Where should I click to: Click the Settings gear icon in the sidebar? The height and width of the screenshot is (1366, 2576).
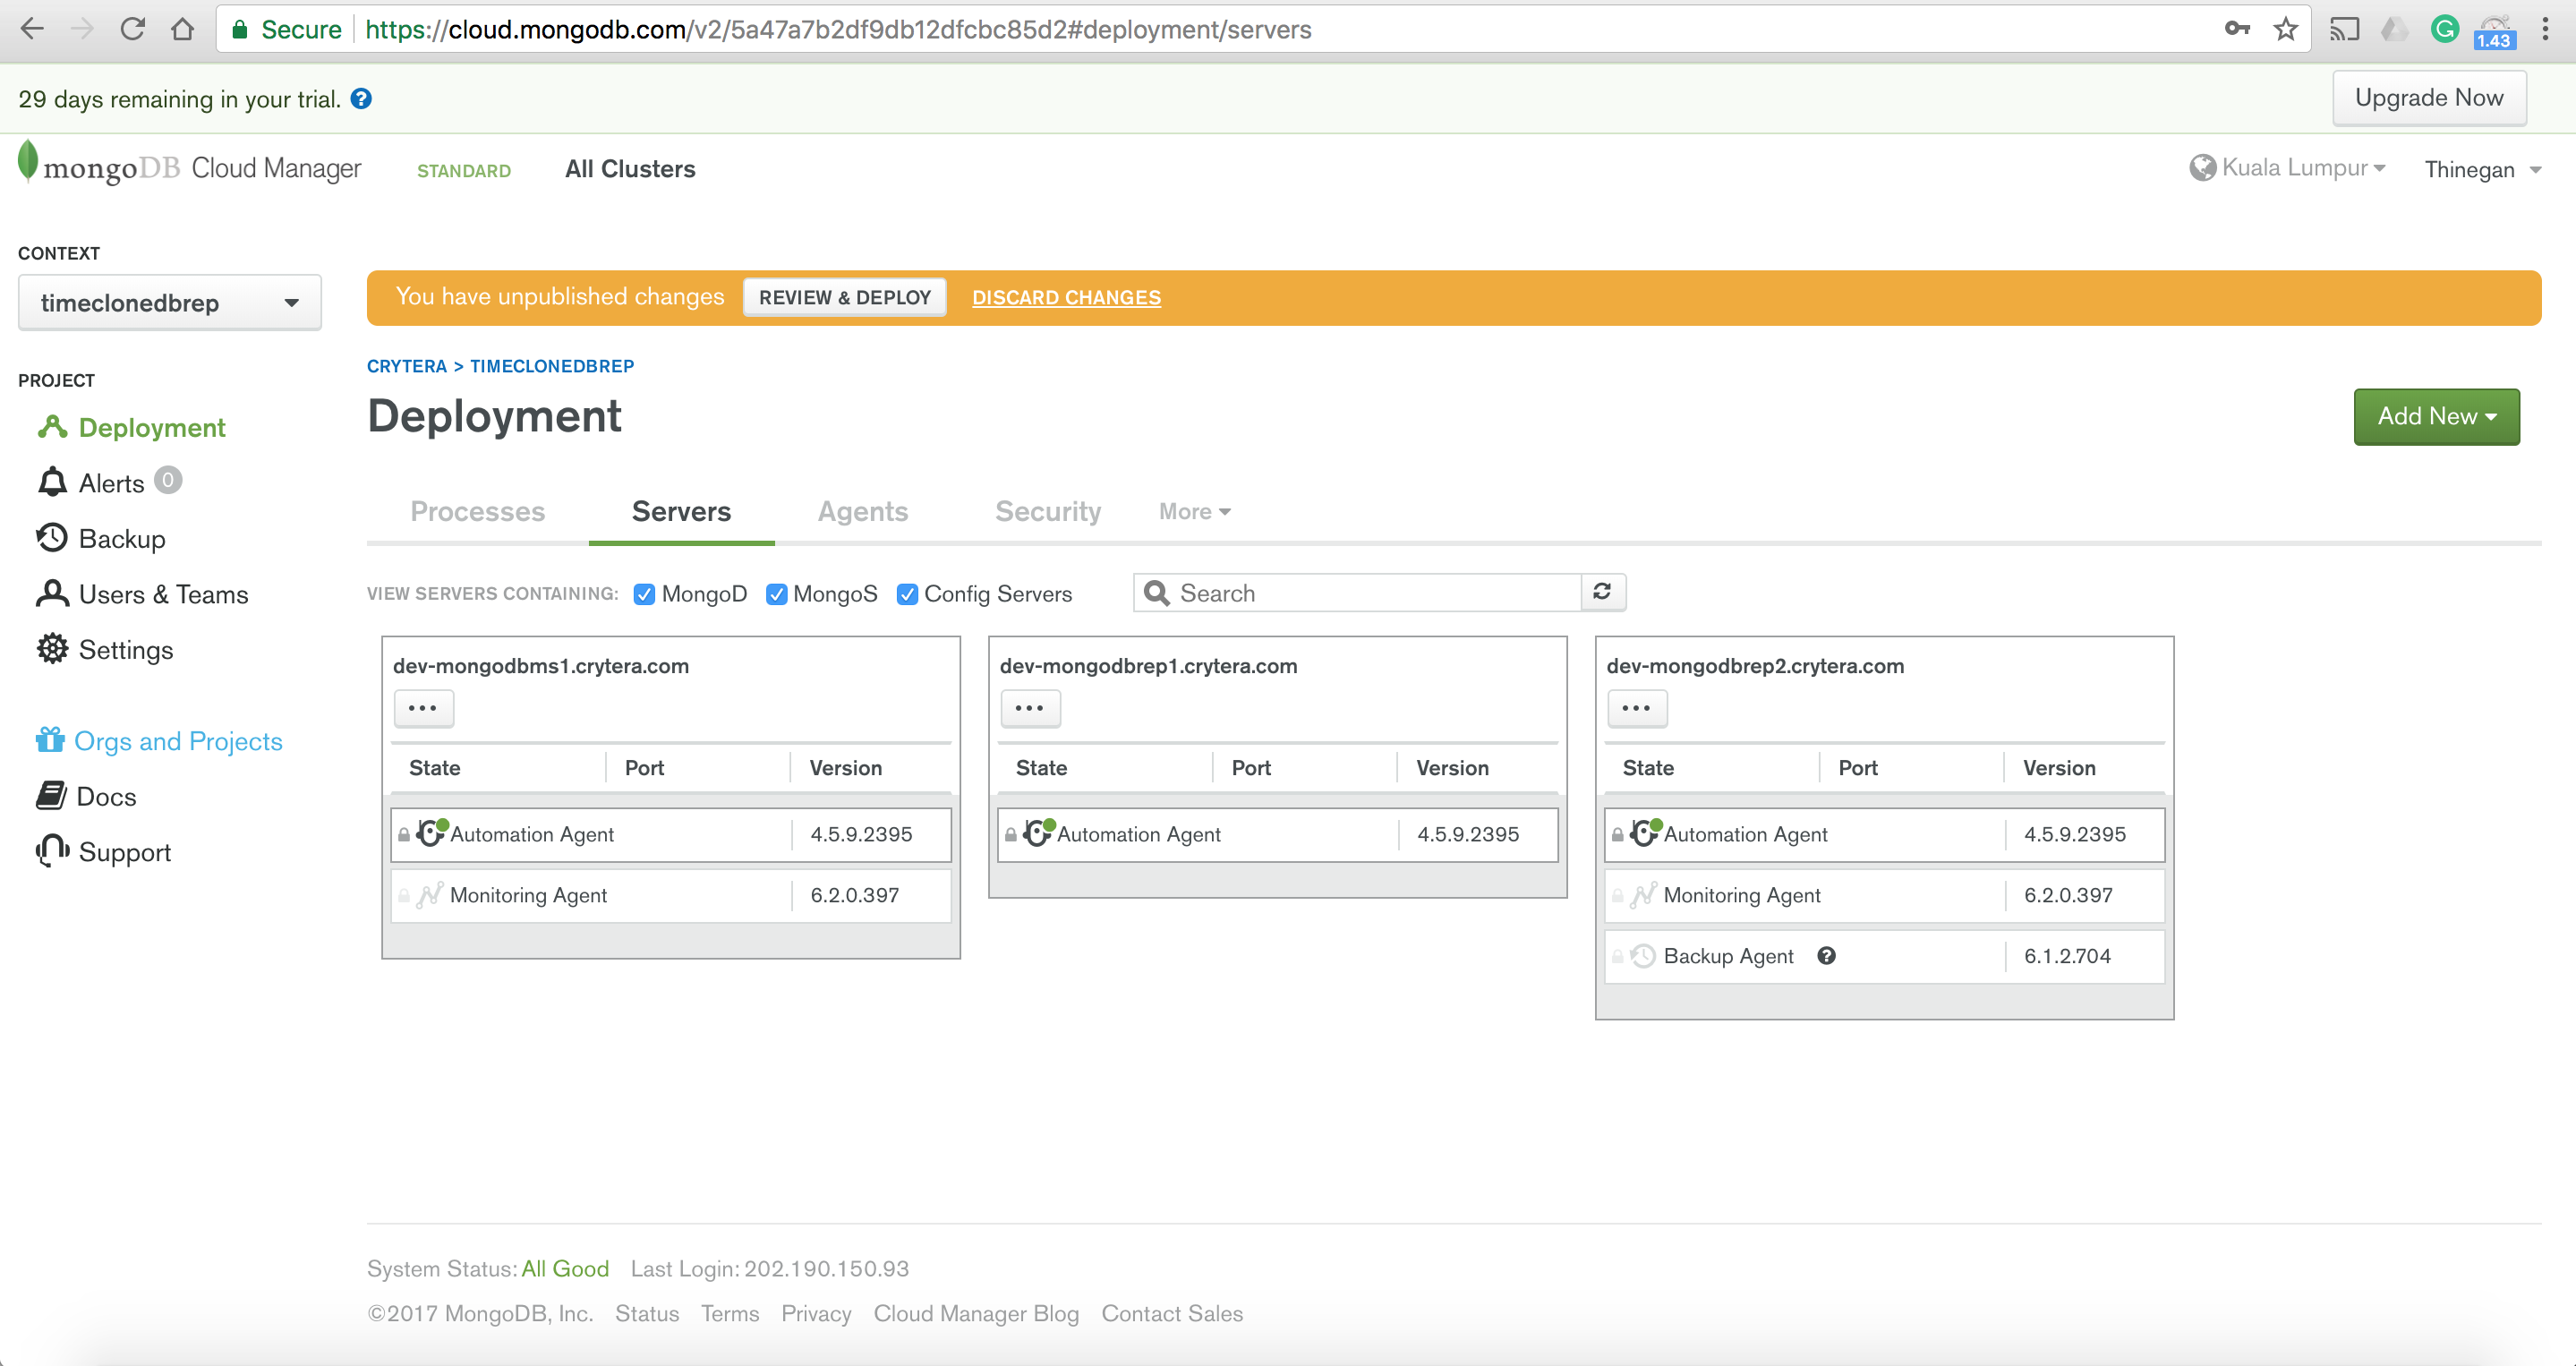52,649
